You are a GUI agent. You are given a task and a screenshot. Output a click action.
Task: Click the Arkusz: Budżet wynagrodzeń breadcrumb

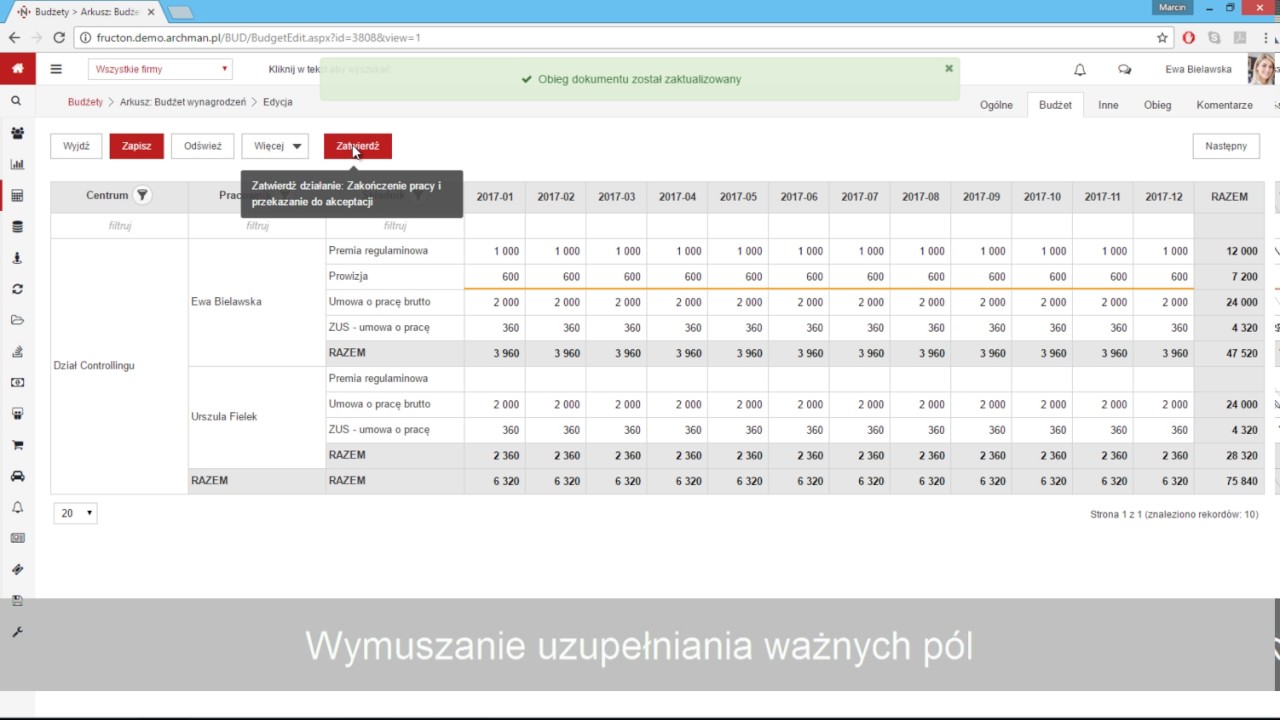click(x=183, y=102)
